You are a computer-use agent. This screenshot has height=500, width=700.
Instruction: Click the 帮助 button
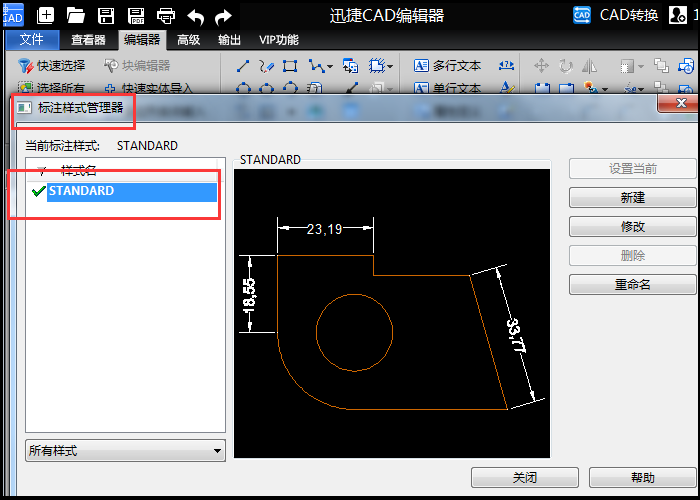point(643,478)
